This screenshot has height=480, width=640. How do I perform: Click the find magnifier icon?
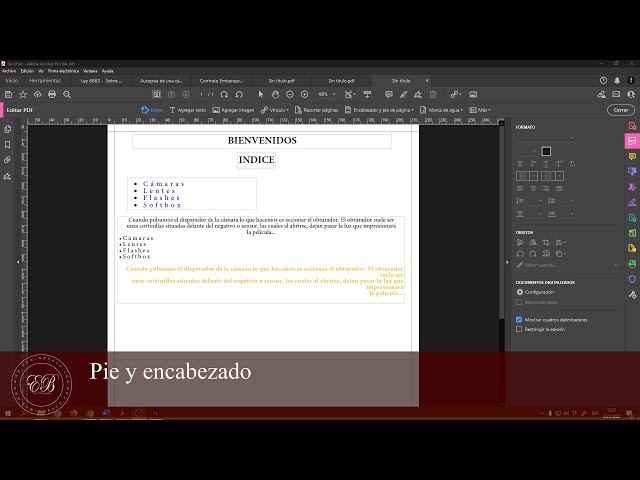67,95
